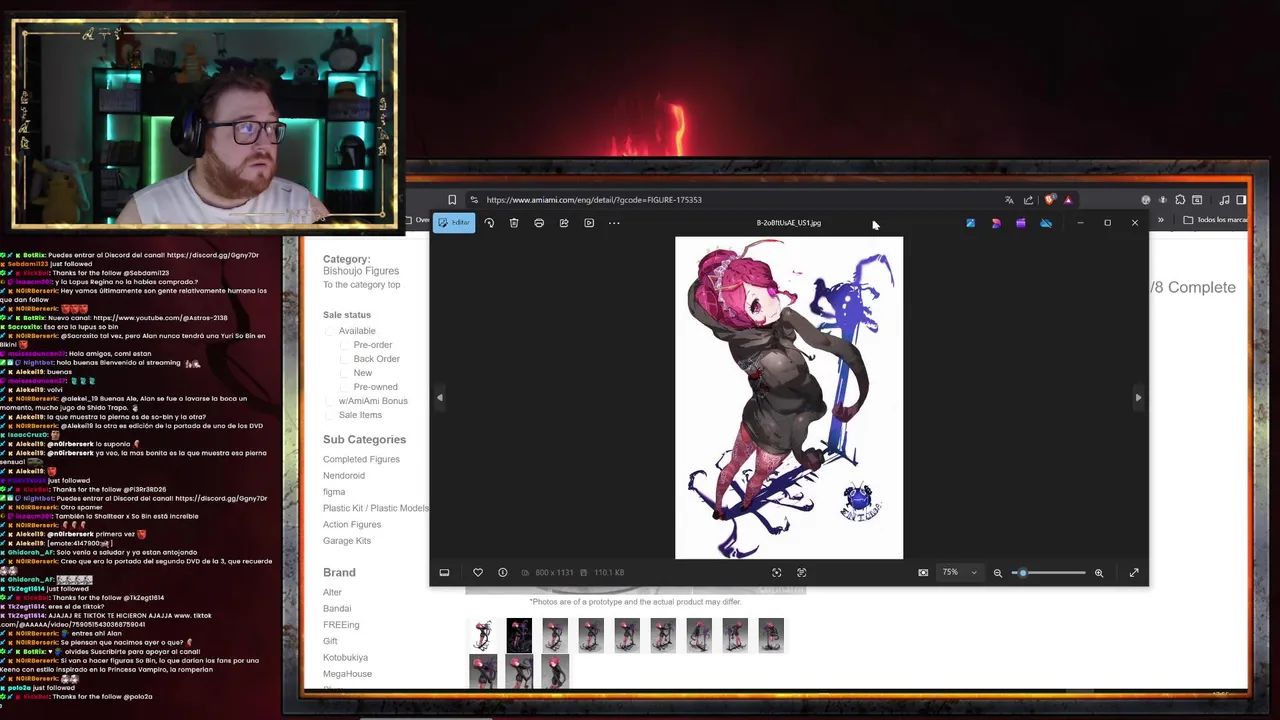Click the share icon in browser address bar
The image size is (1280, 720).
coord(1028,200)
